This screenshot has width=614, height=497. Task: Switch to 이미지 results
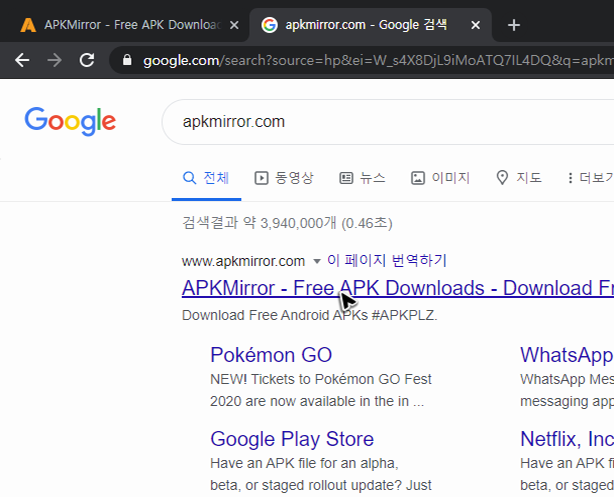[x=440, y=178]
